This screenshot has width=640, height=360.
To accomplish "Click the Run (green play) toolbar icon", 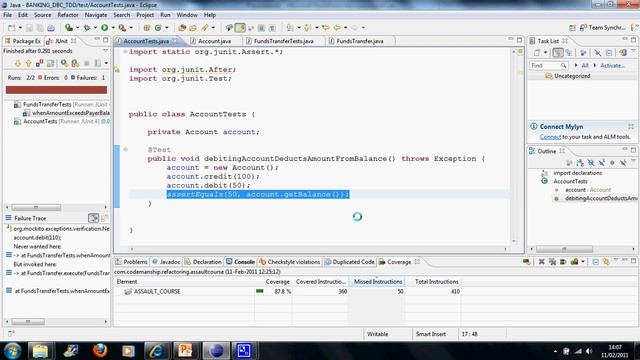I will [x=104, y=27].
